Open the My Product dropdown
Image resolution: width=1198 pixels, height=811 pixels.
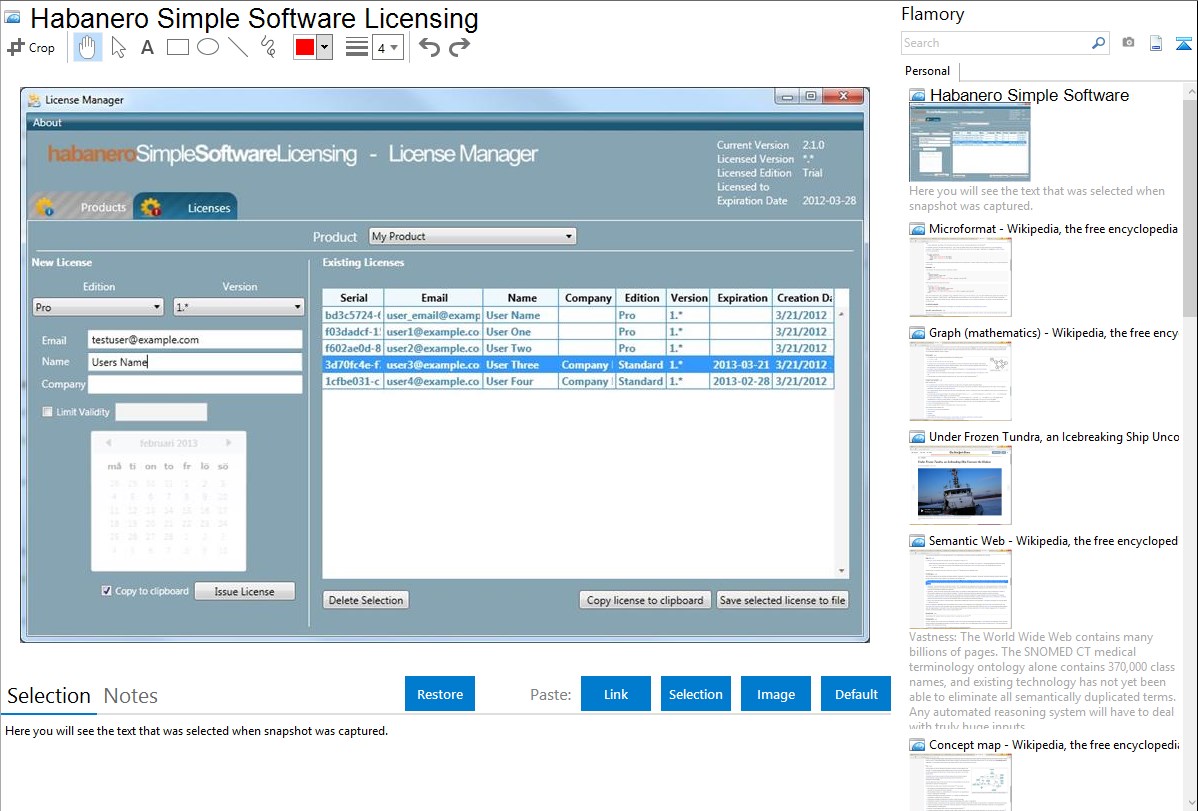(472, 236)
